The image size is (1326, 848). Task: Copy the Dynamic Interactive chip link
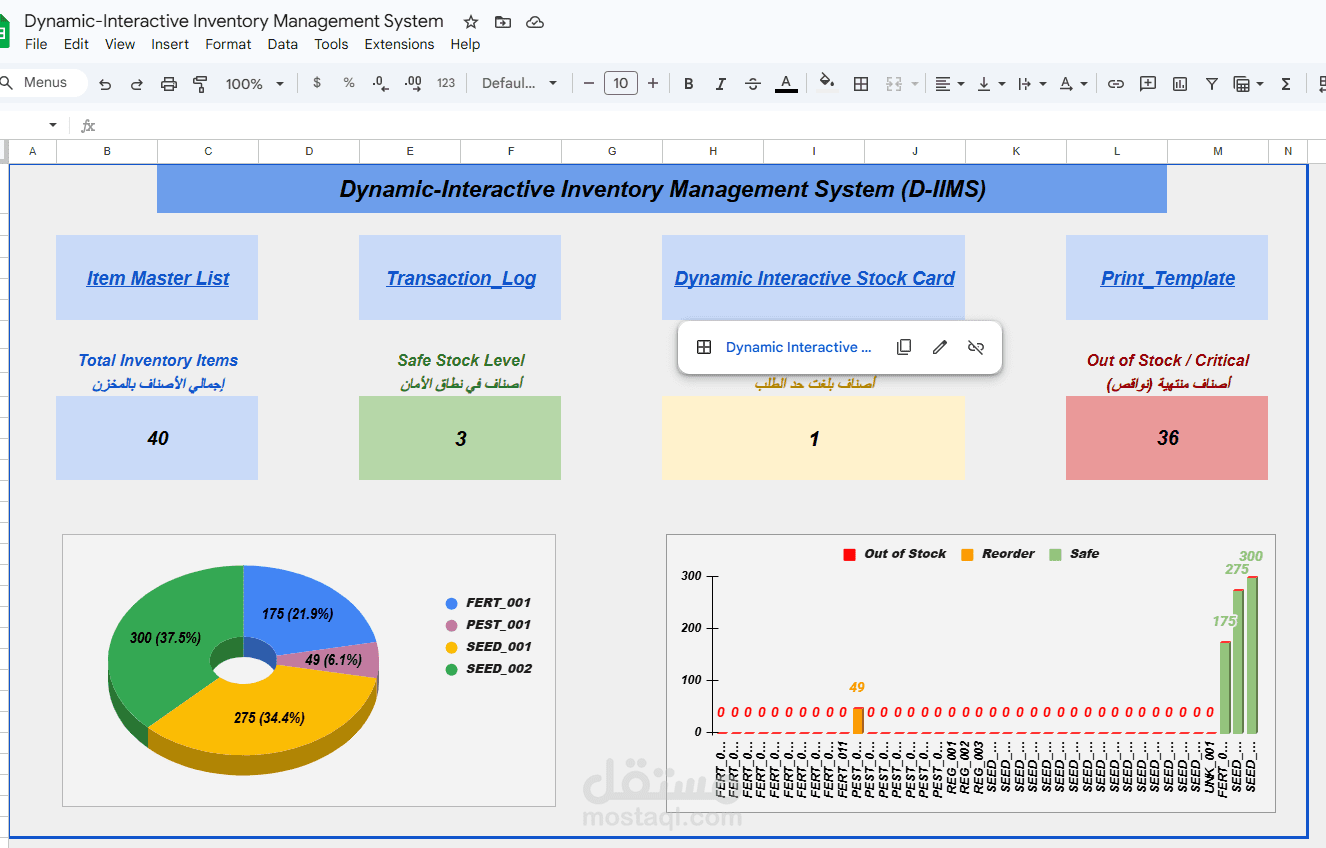tap(903, 347)
